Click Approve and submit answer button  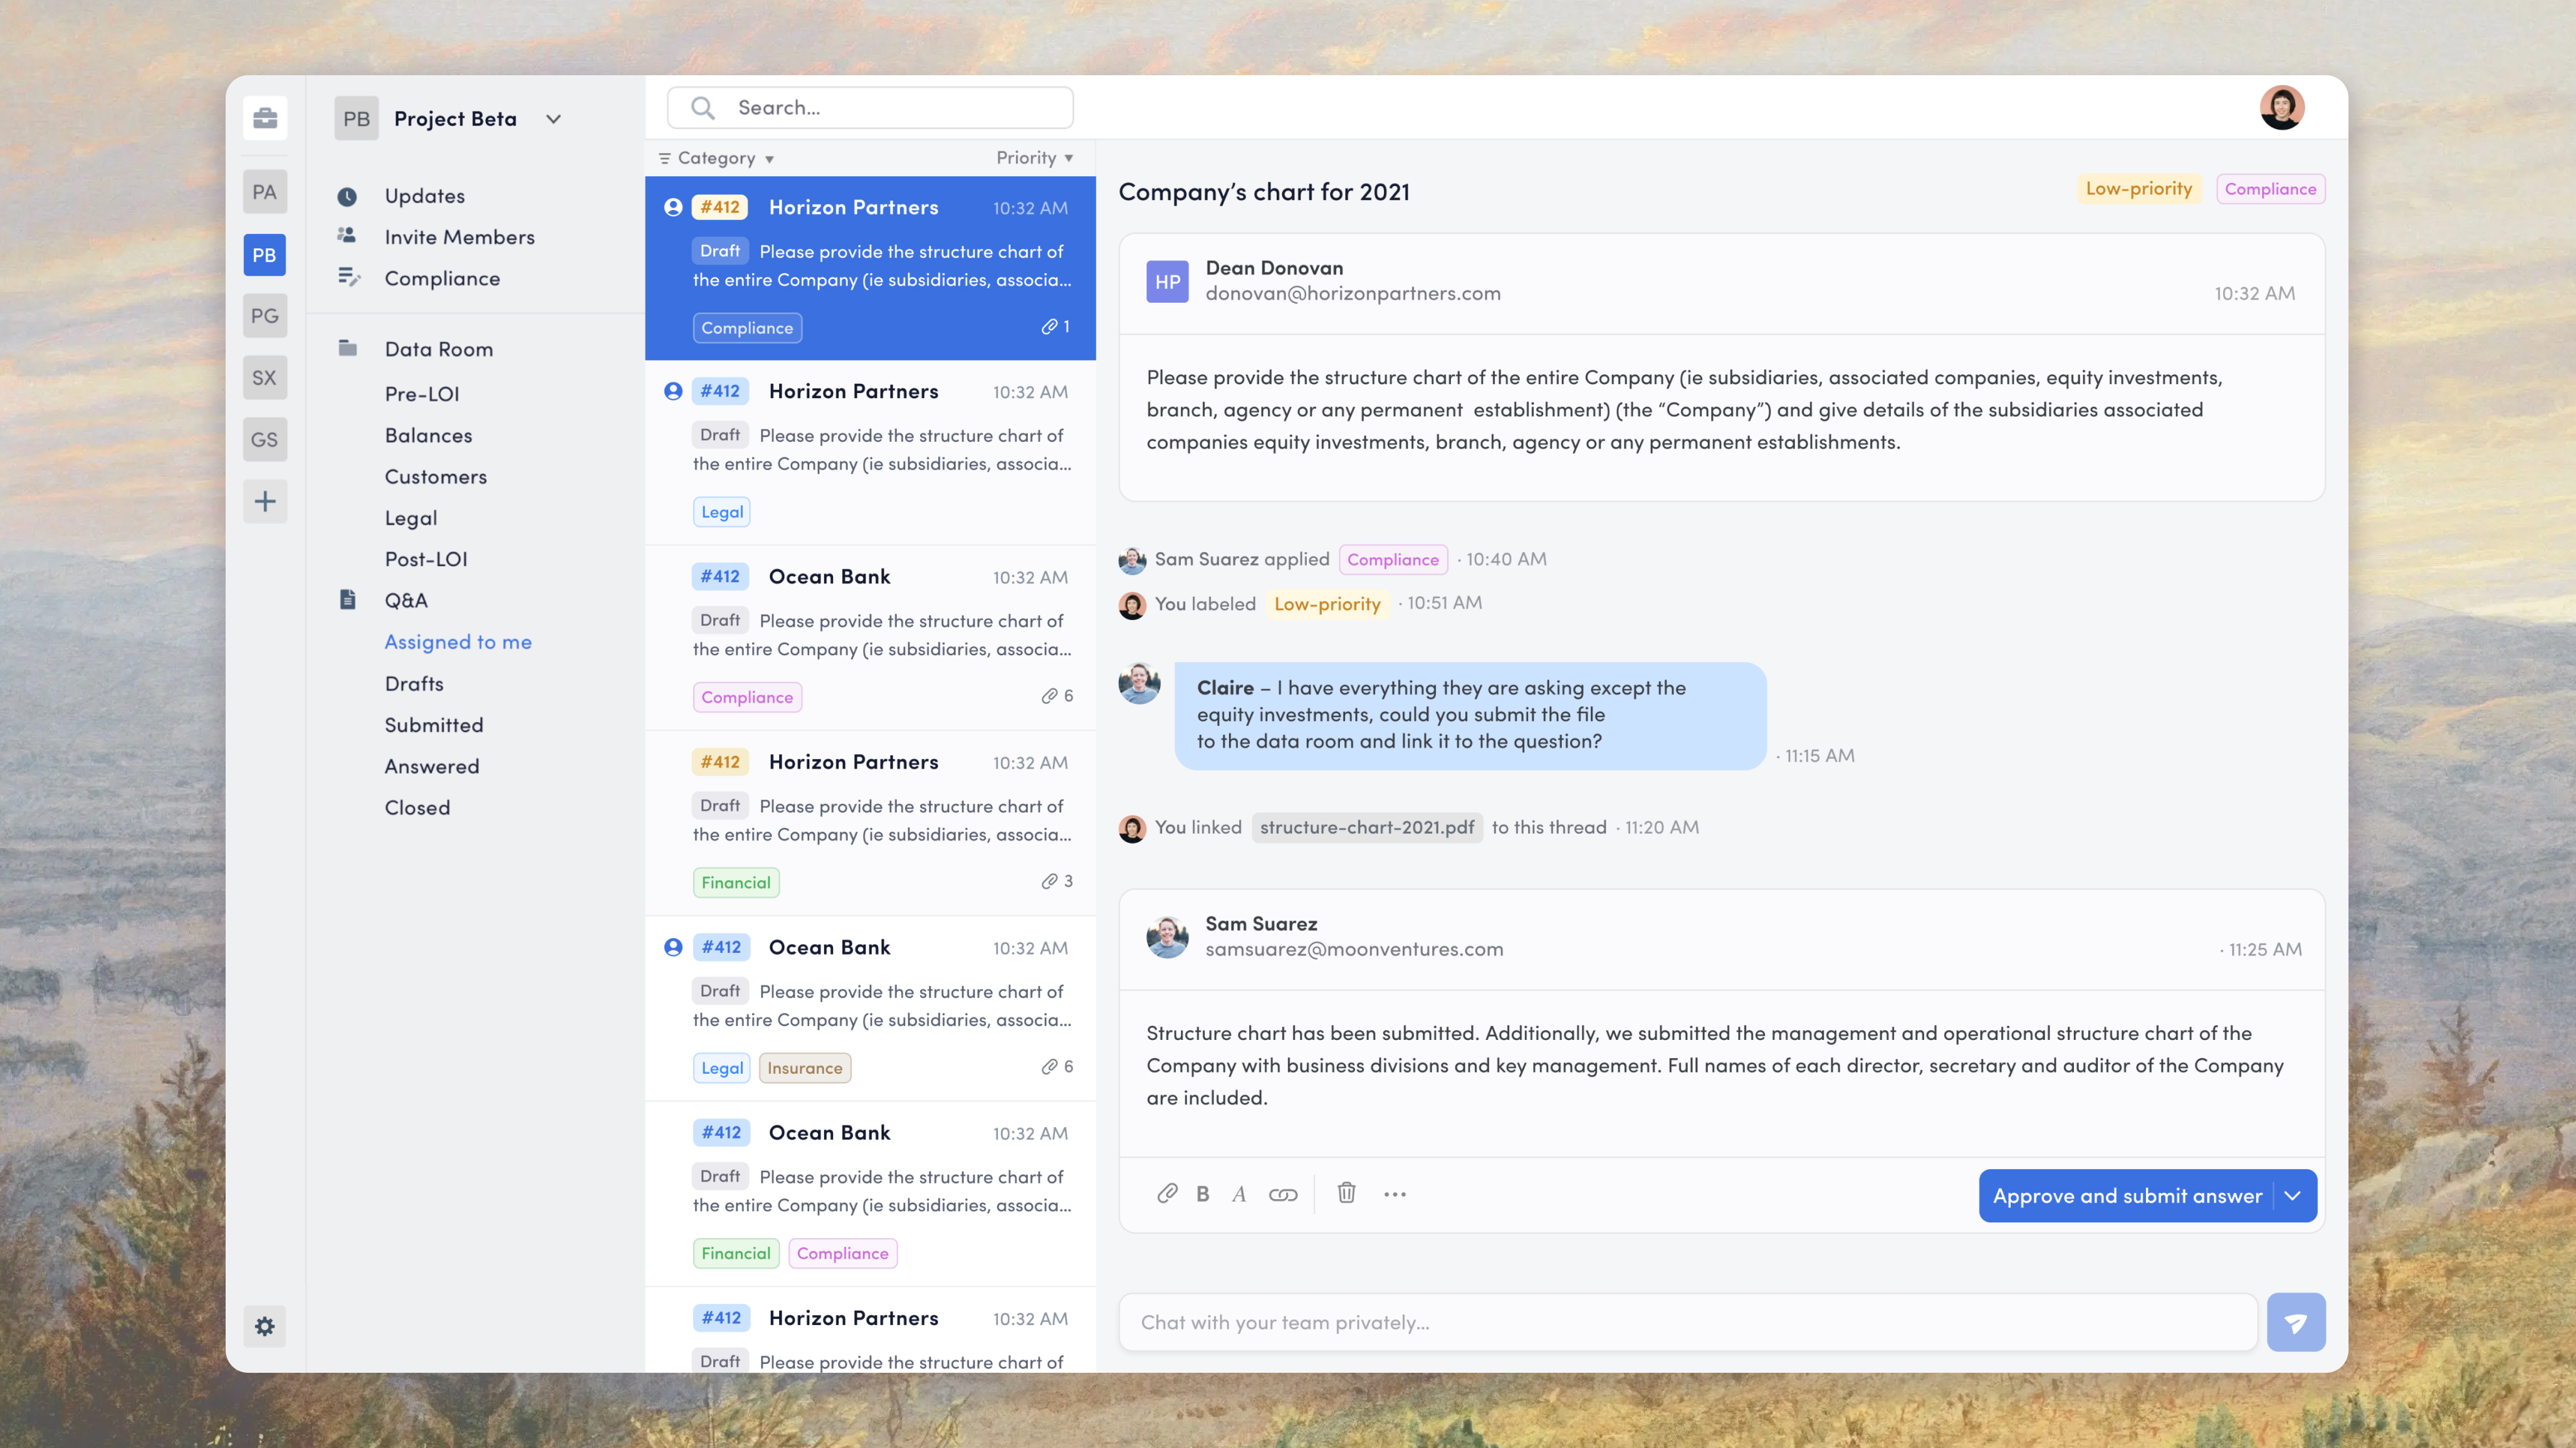[x=2126, y=1196]
